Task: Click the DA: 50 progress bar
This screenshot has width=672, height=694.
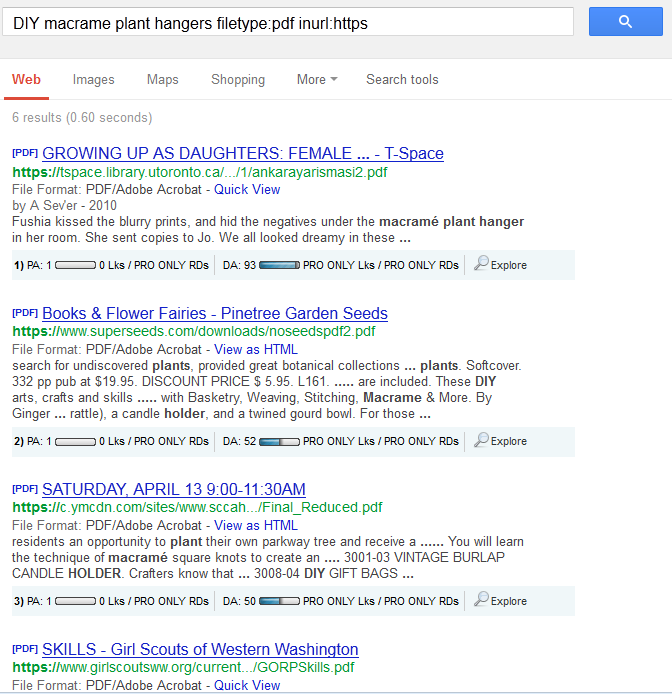Action: pyautogui.click(x=279, y=601)
